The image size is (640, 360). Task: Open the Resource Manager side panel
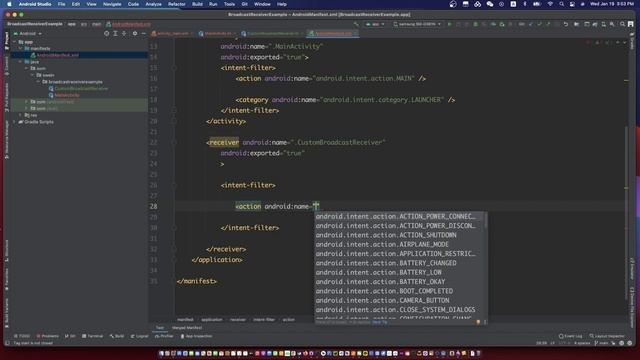[7, 140]
